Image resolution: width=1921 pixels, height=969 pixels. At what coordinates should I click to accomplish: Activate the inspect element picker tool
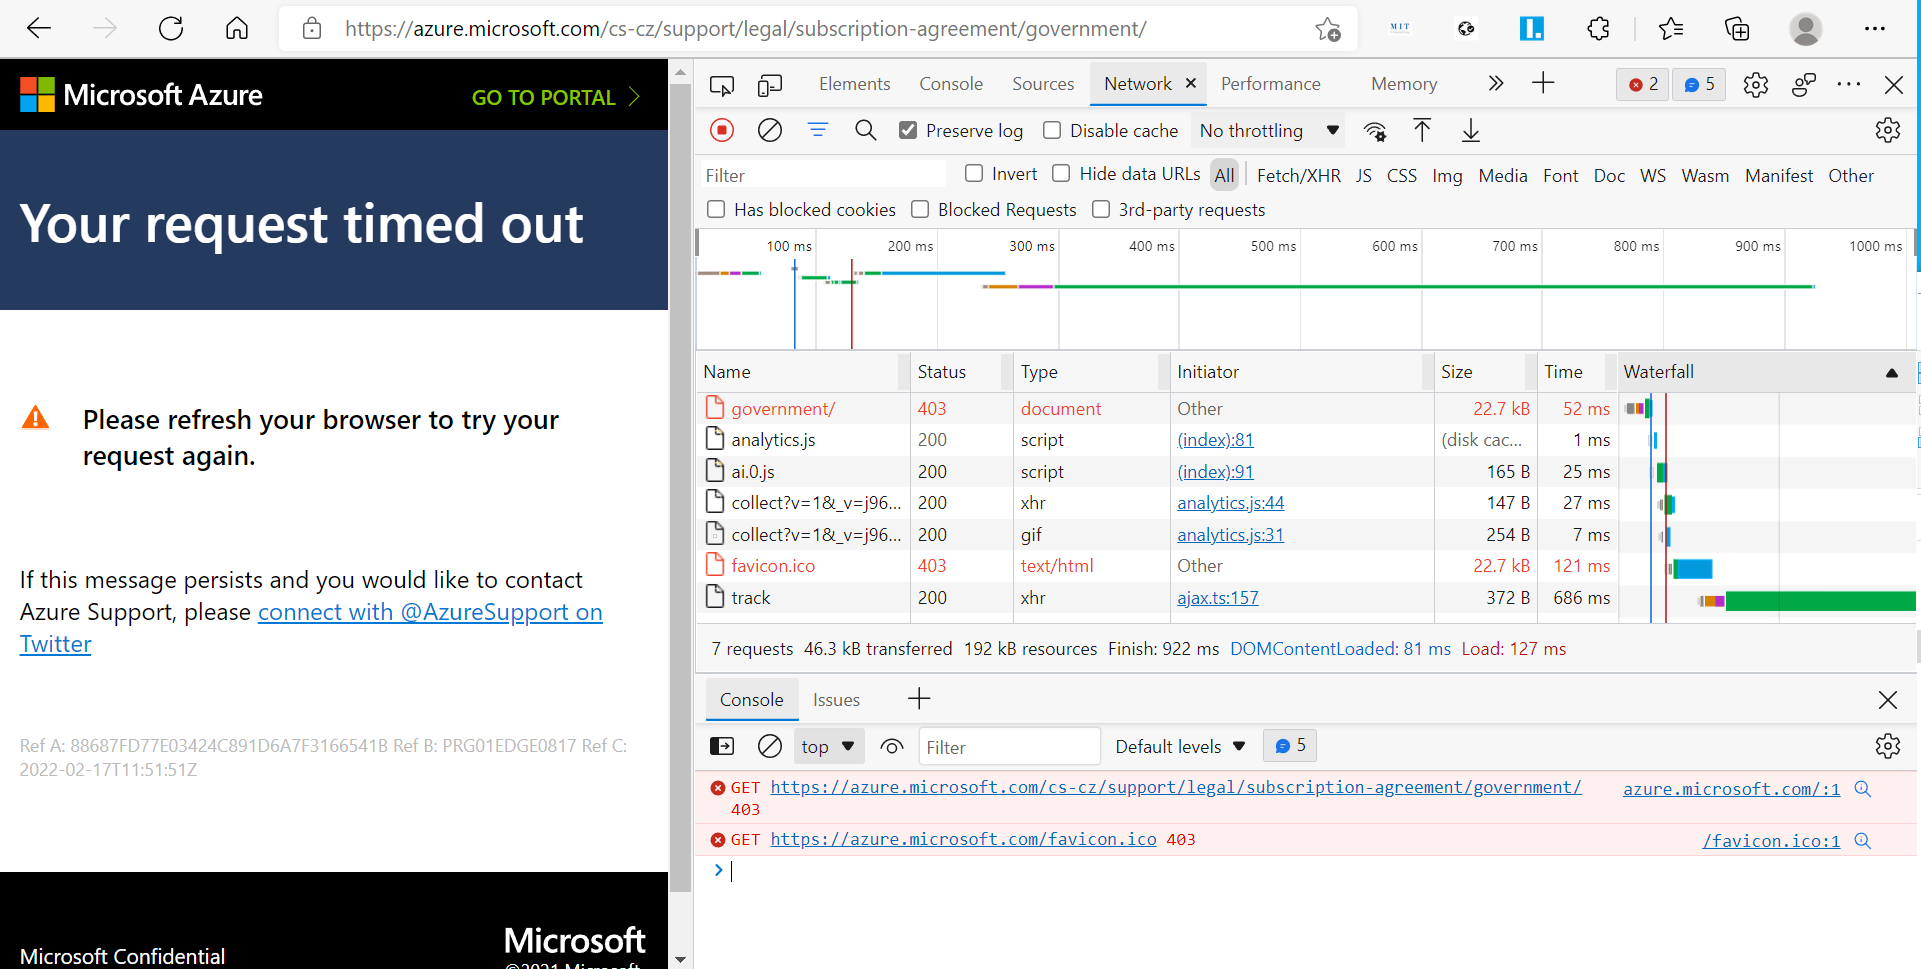[721, 85]
